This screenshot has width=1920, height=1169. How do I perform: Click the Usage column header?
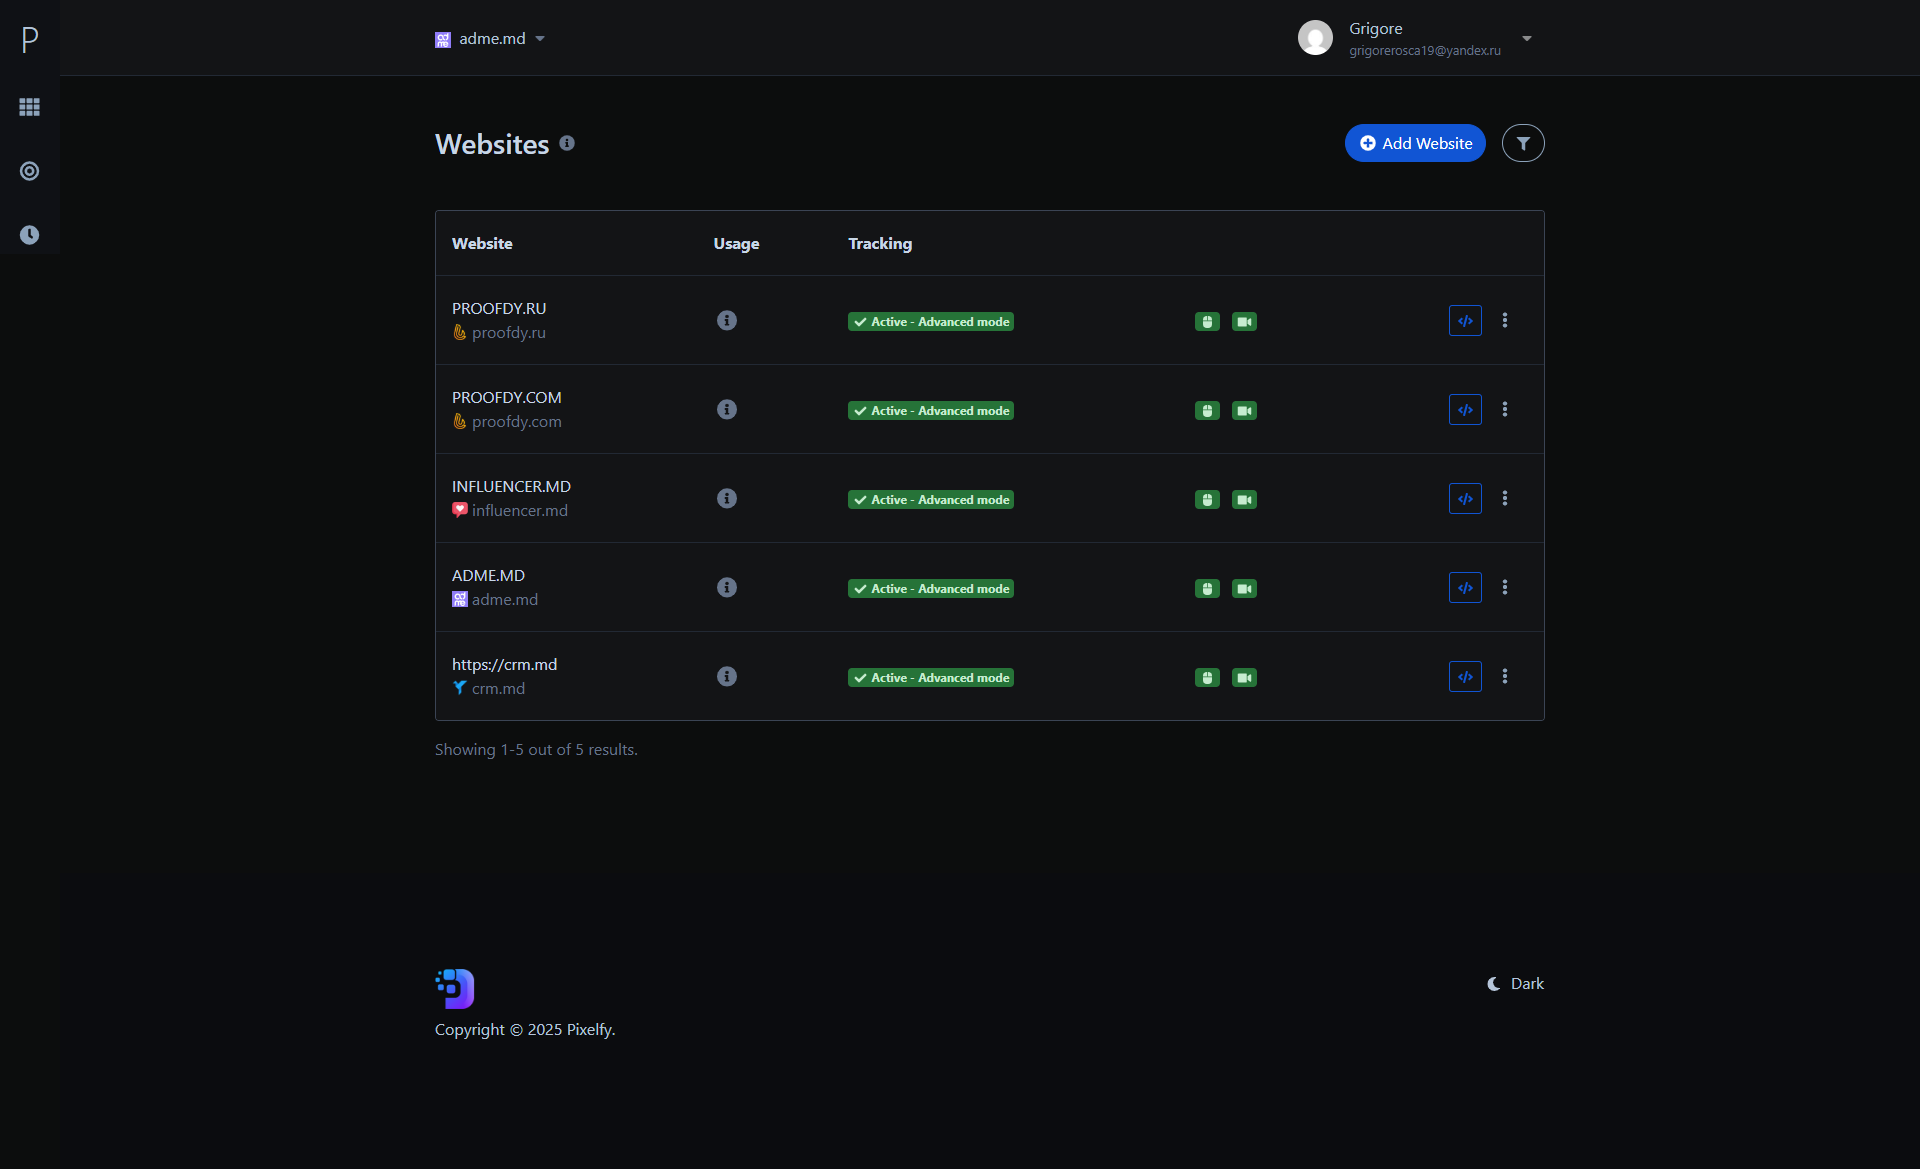[x=736, y=243]
